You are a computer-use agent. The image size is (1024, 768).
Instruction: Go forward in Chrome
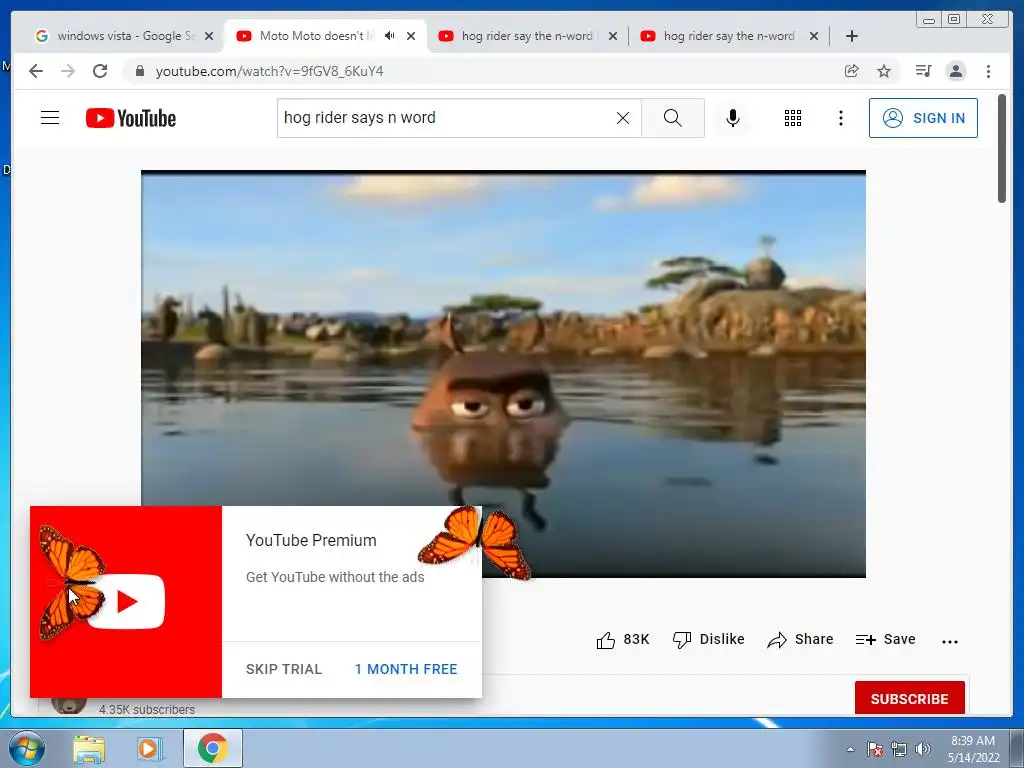[68, 71]
